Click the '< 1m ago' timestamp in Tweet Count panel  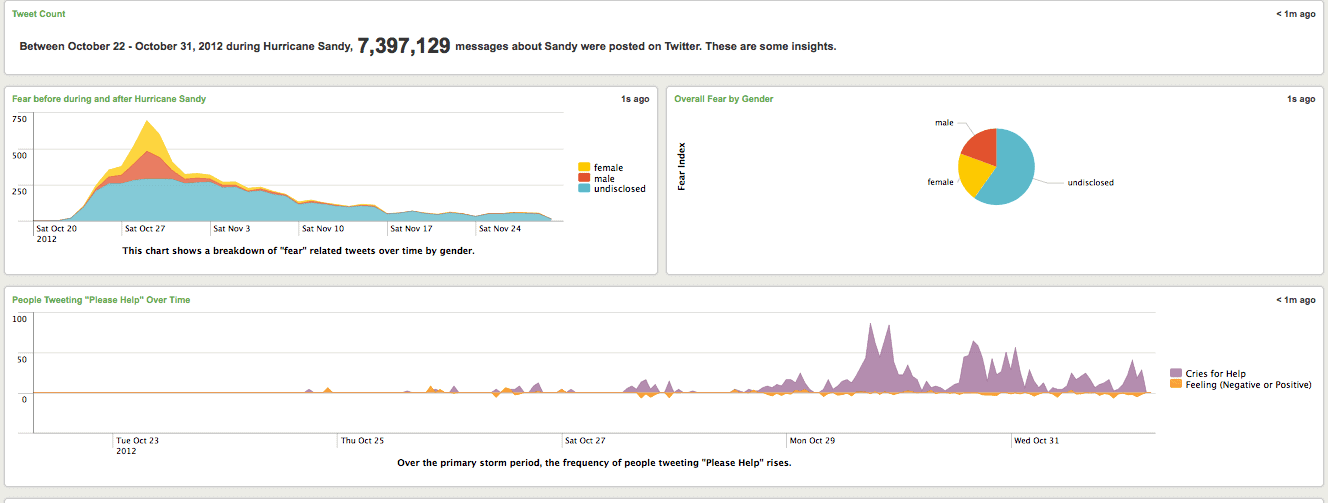coord(1295,14)
